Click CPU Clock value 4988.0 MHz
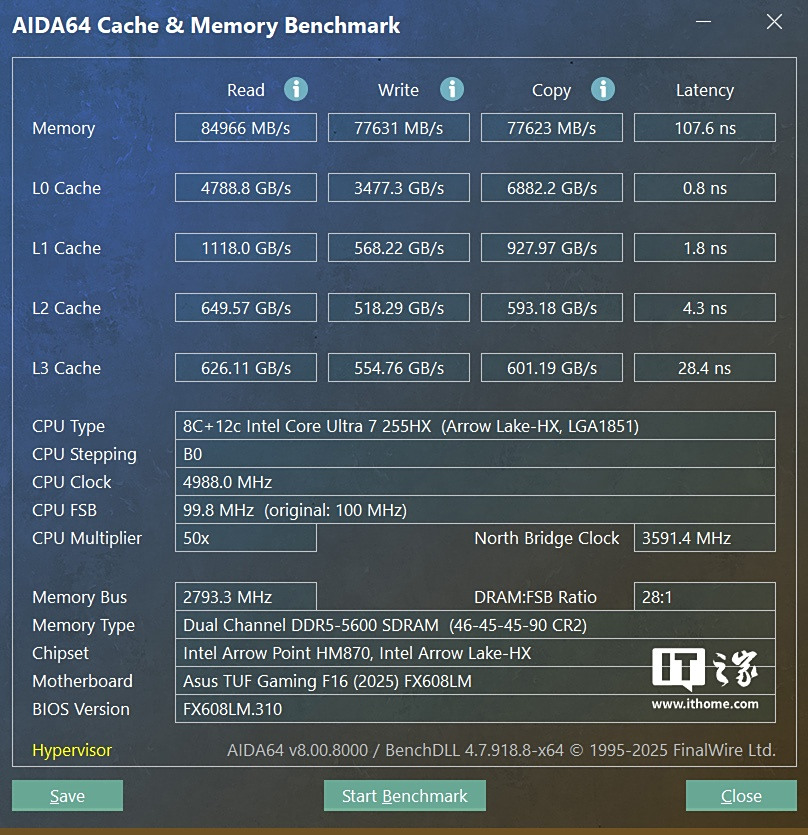The height and width of the screenshot is (835, 808). click(x=475, y=481)
